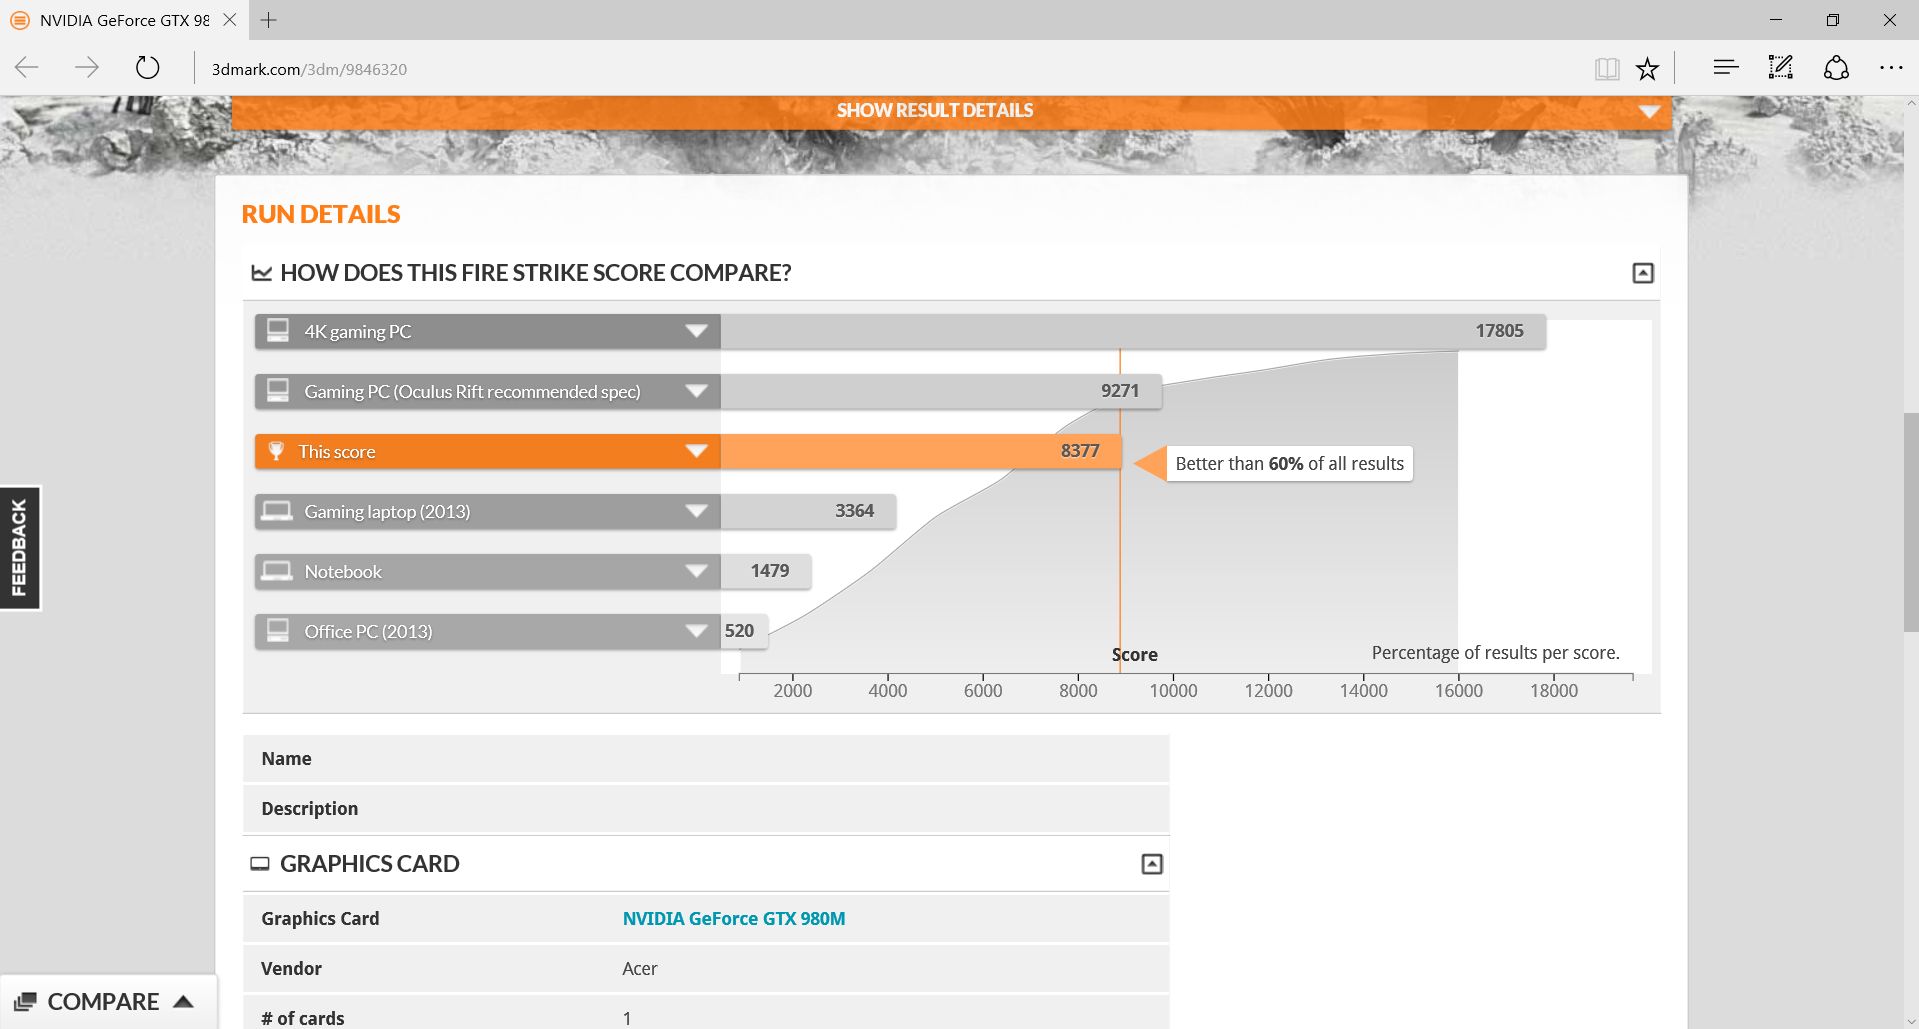Image resolution: width=1919 pixels, height=1029 pixels.
Task: Click the monitor icon beside Graphics Card heading
Action: (x=260, y=864)
